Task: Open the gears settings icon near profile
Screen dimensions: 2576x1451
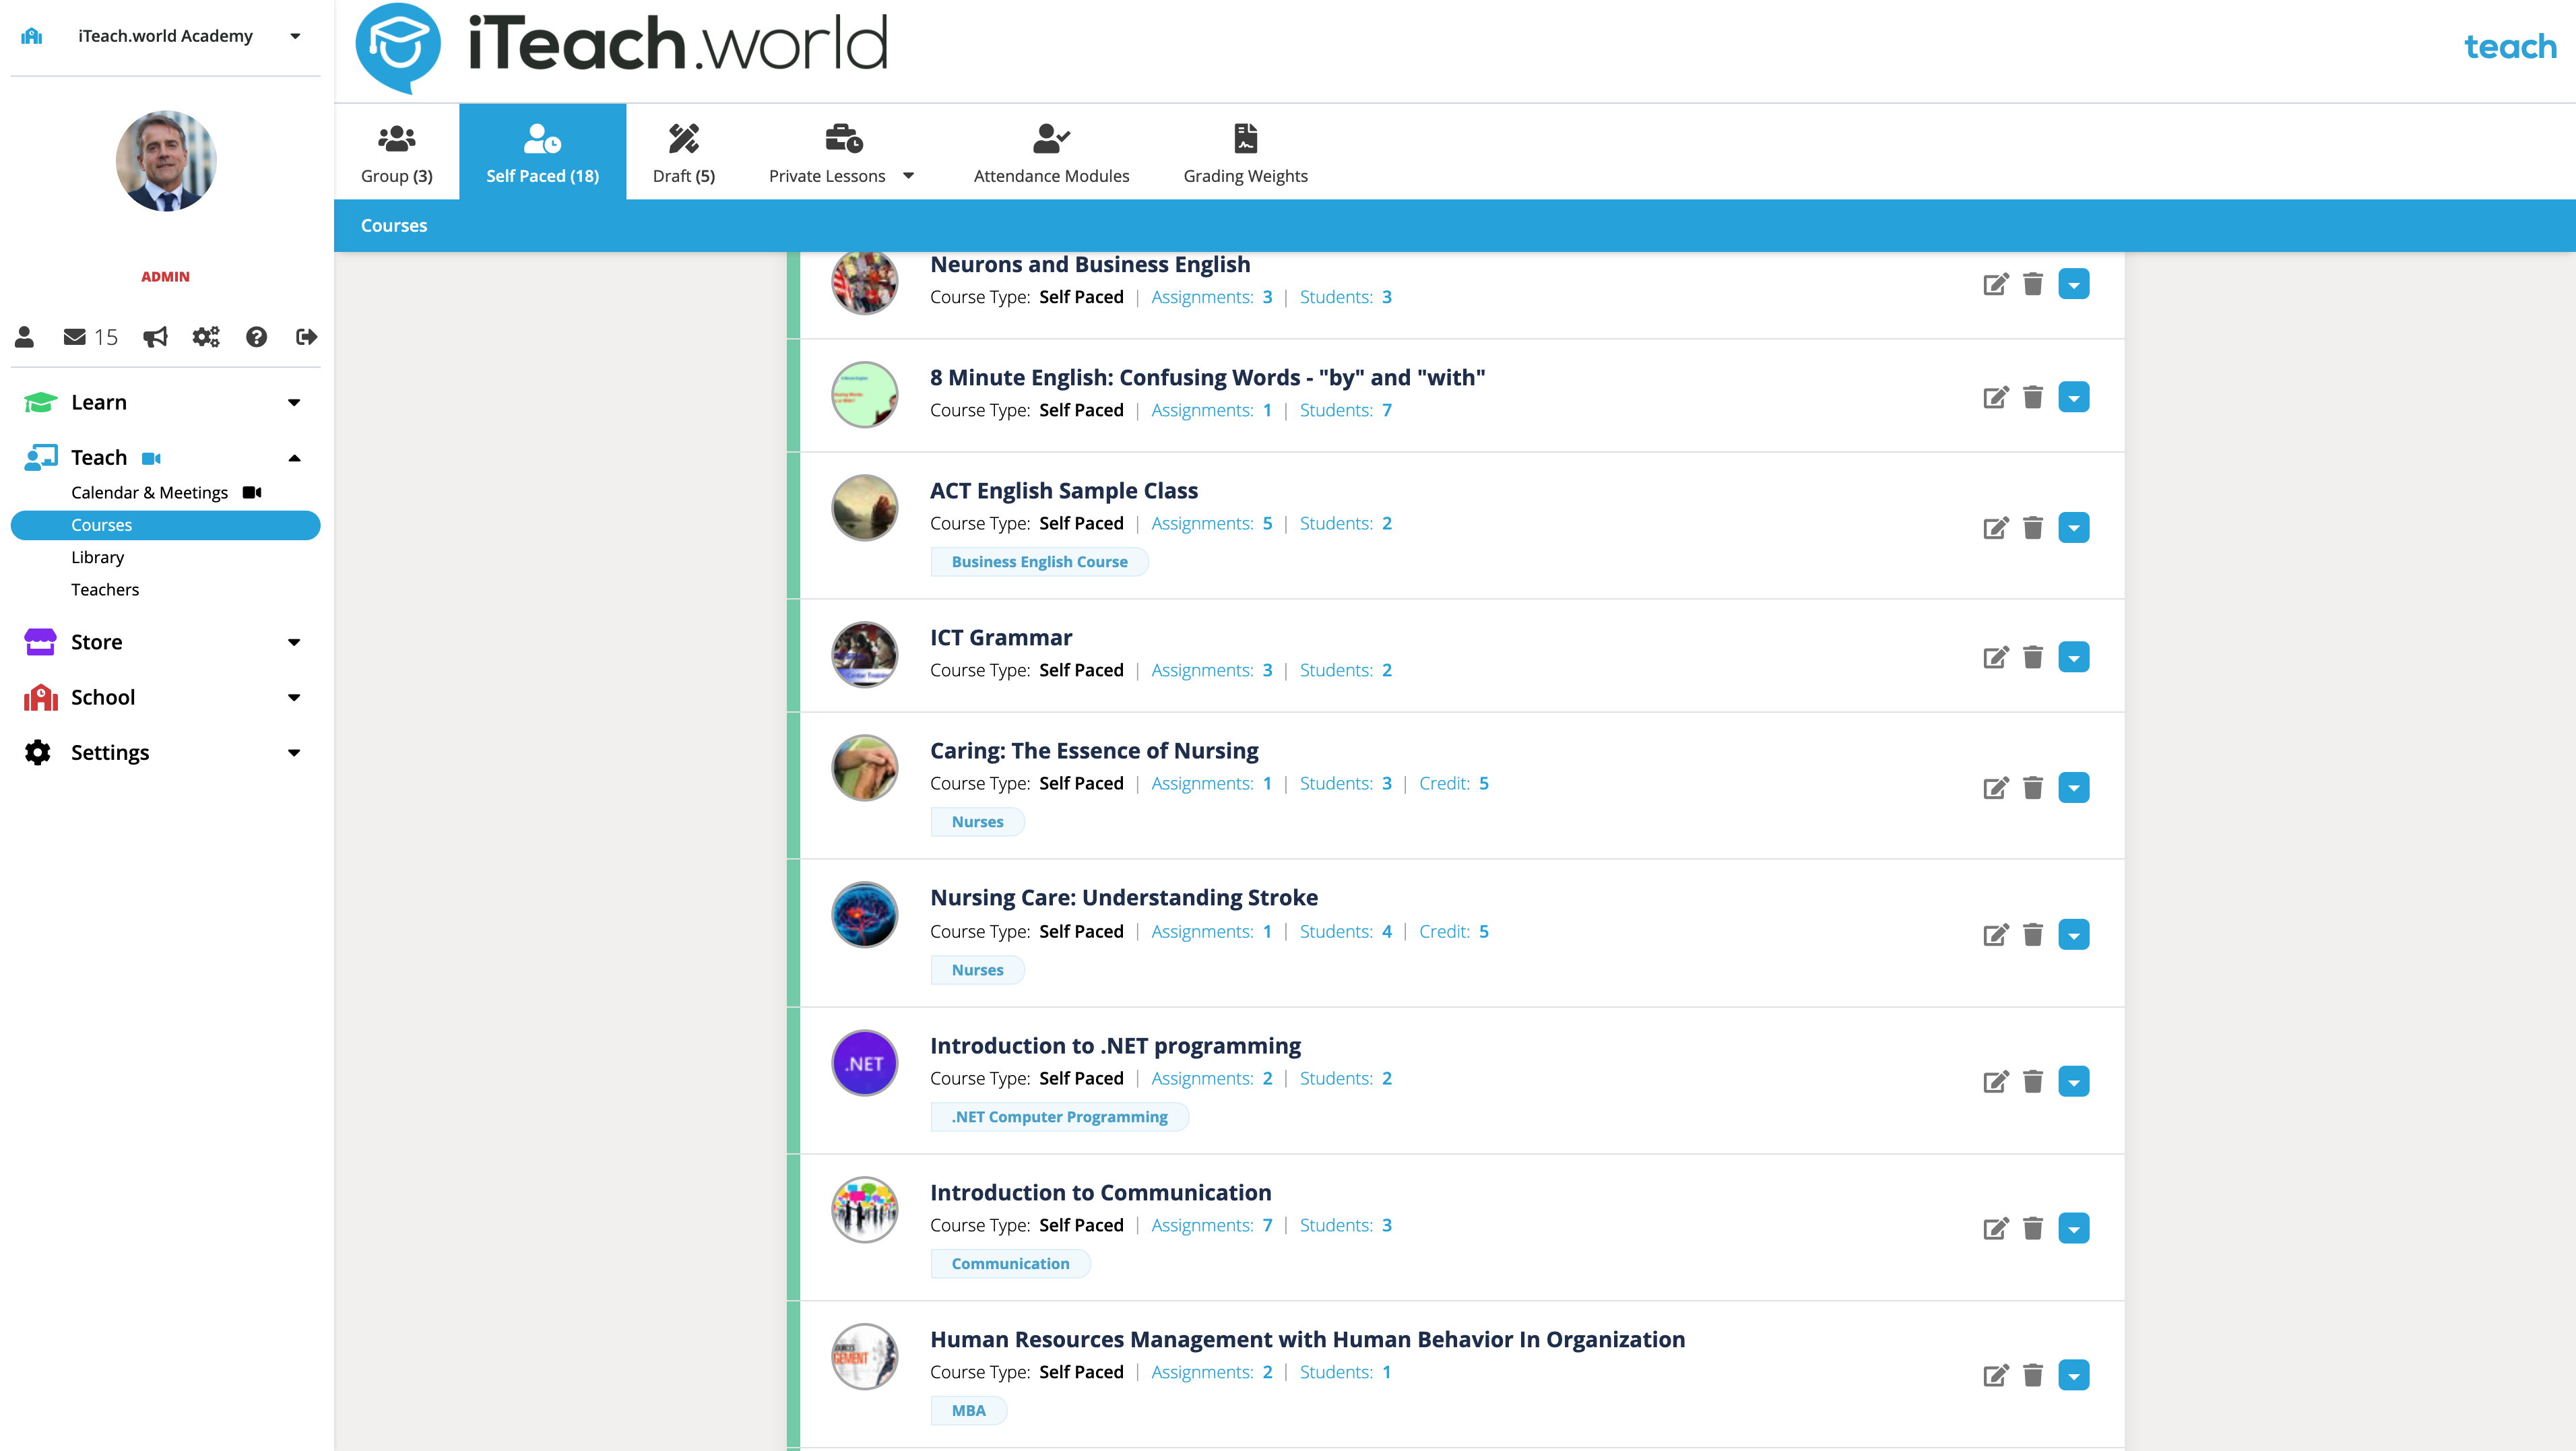Action: click(205, 337)
